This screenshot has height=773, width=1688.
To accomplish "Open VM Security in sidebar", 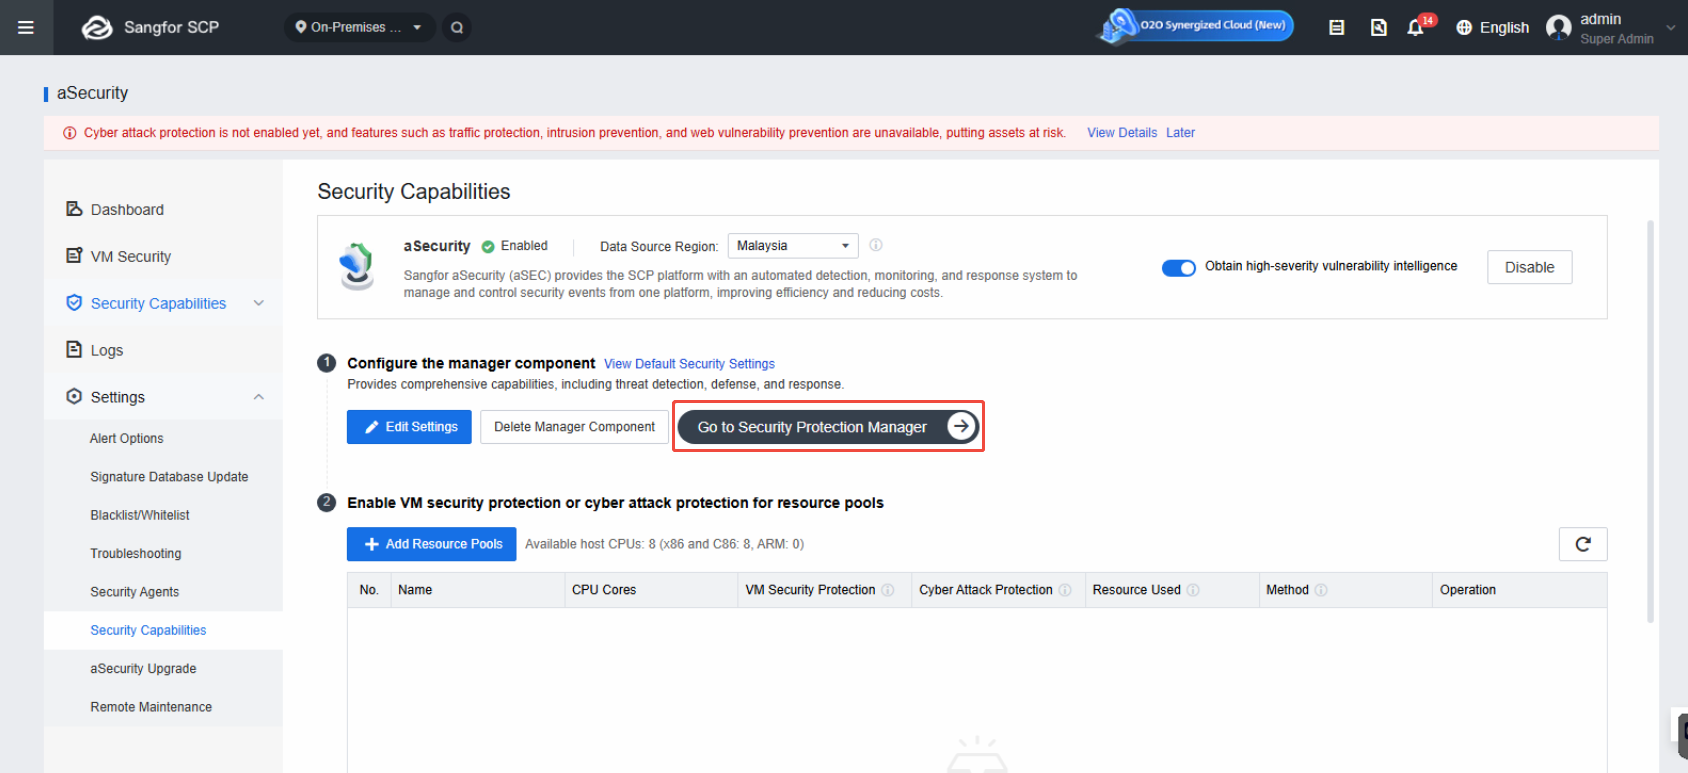I will coord(131,256).
